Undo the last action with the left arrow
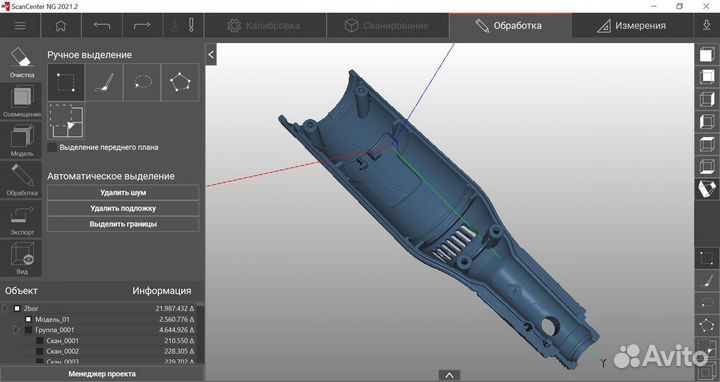 point(101,26)
